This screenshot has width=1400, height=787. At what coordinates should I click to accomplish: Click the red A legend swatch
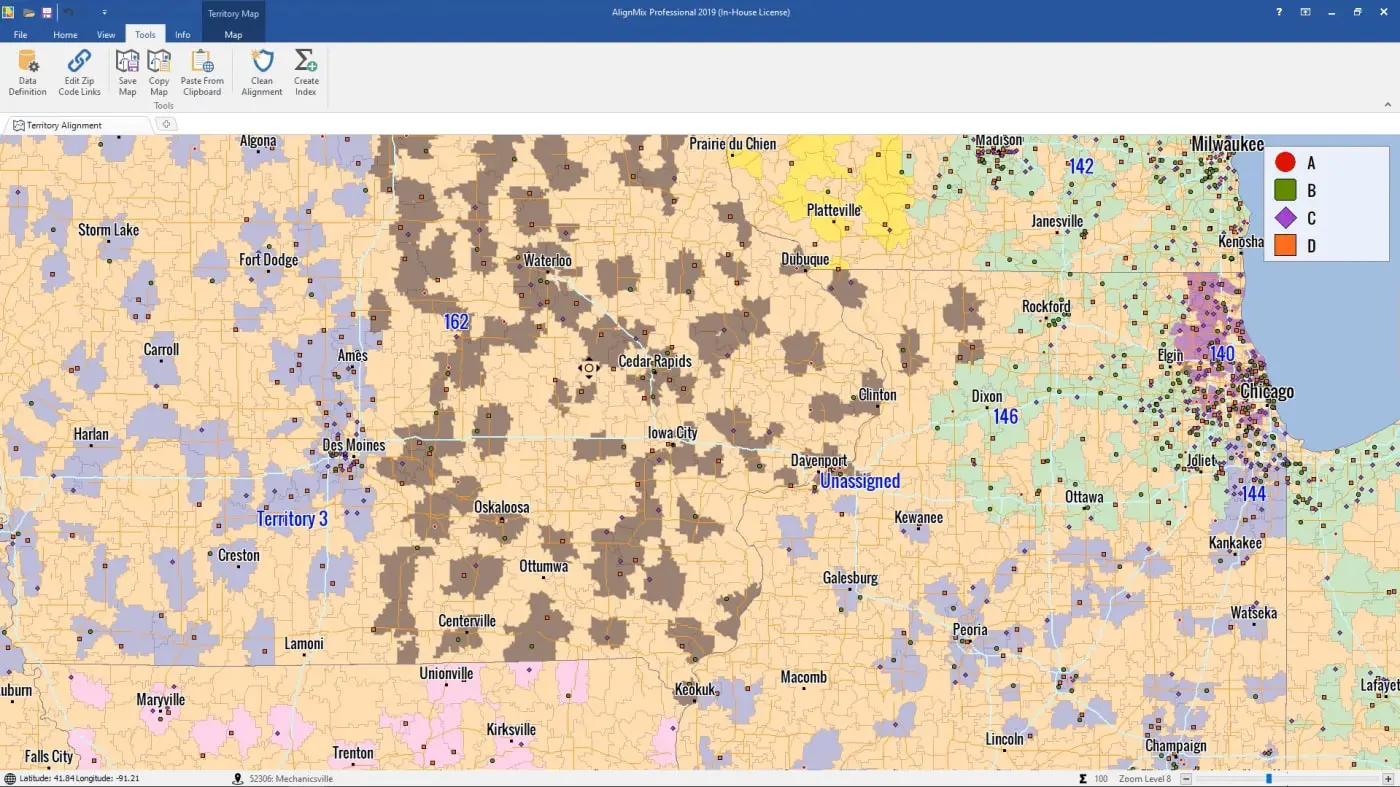(x=1285, y=162)
